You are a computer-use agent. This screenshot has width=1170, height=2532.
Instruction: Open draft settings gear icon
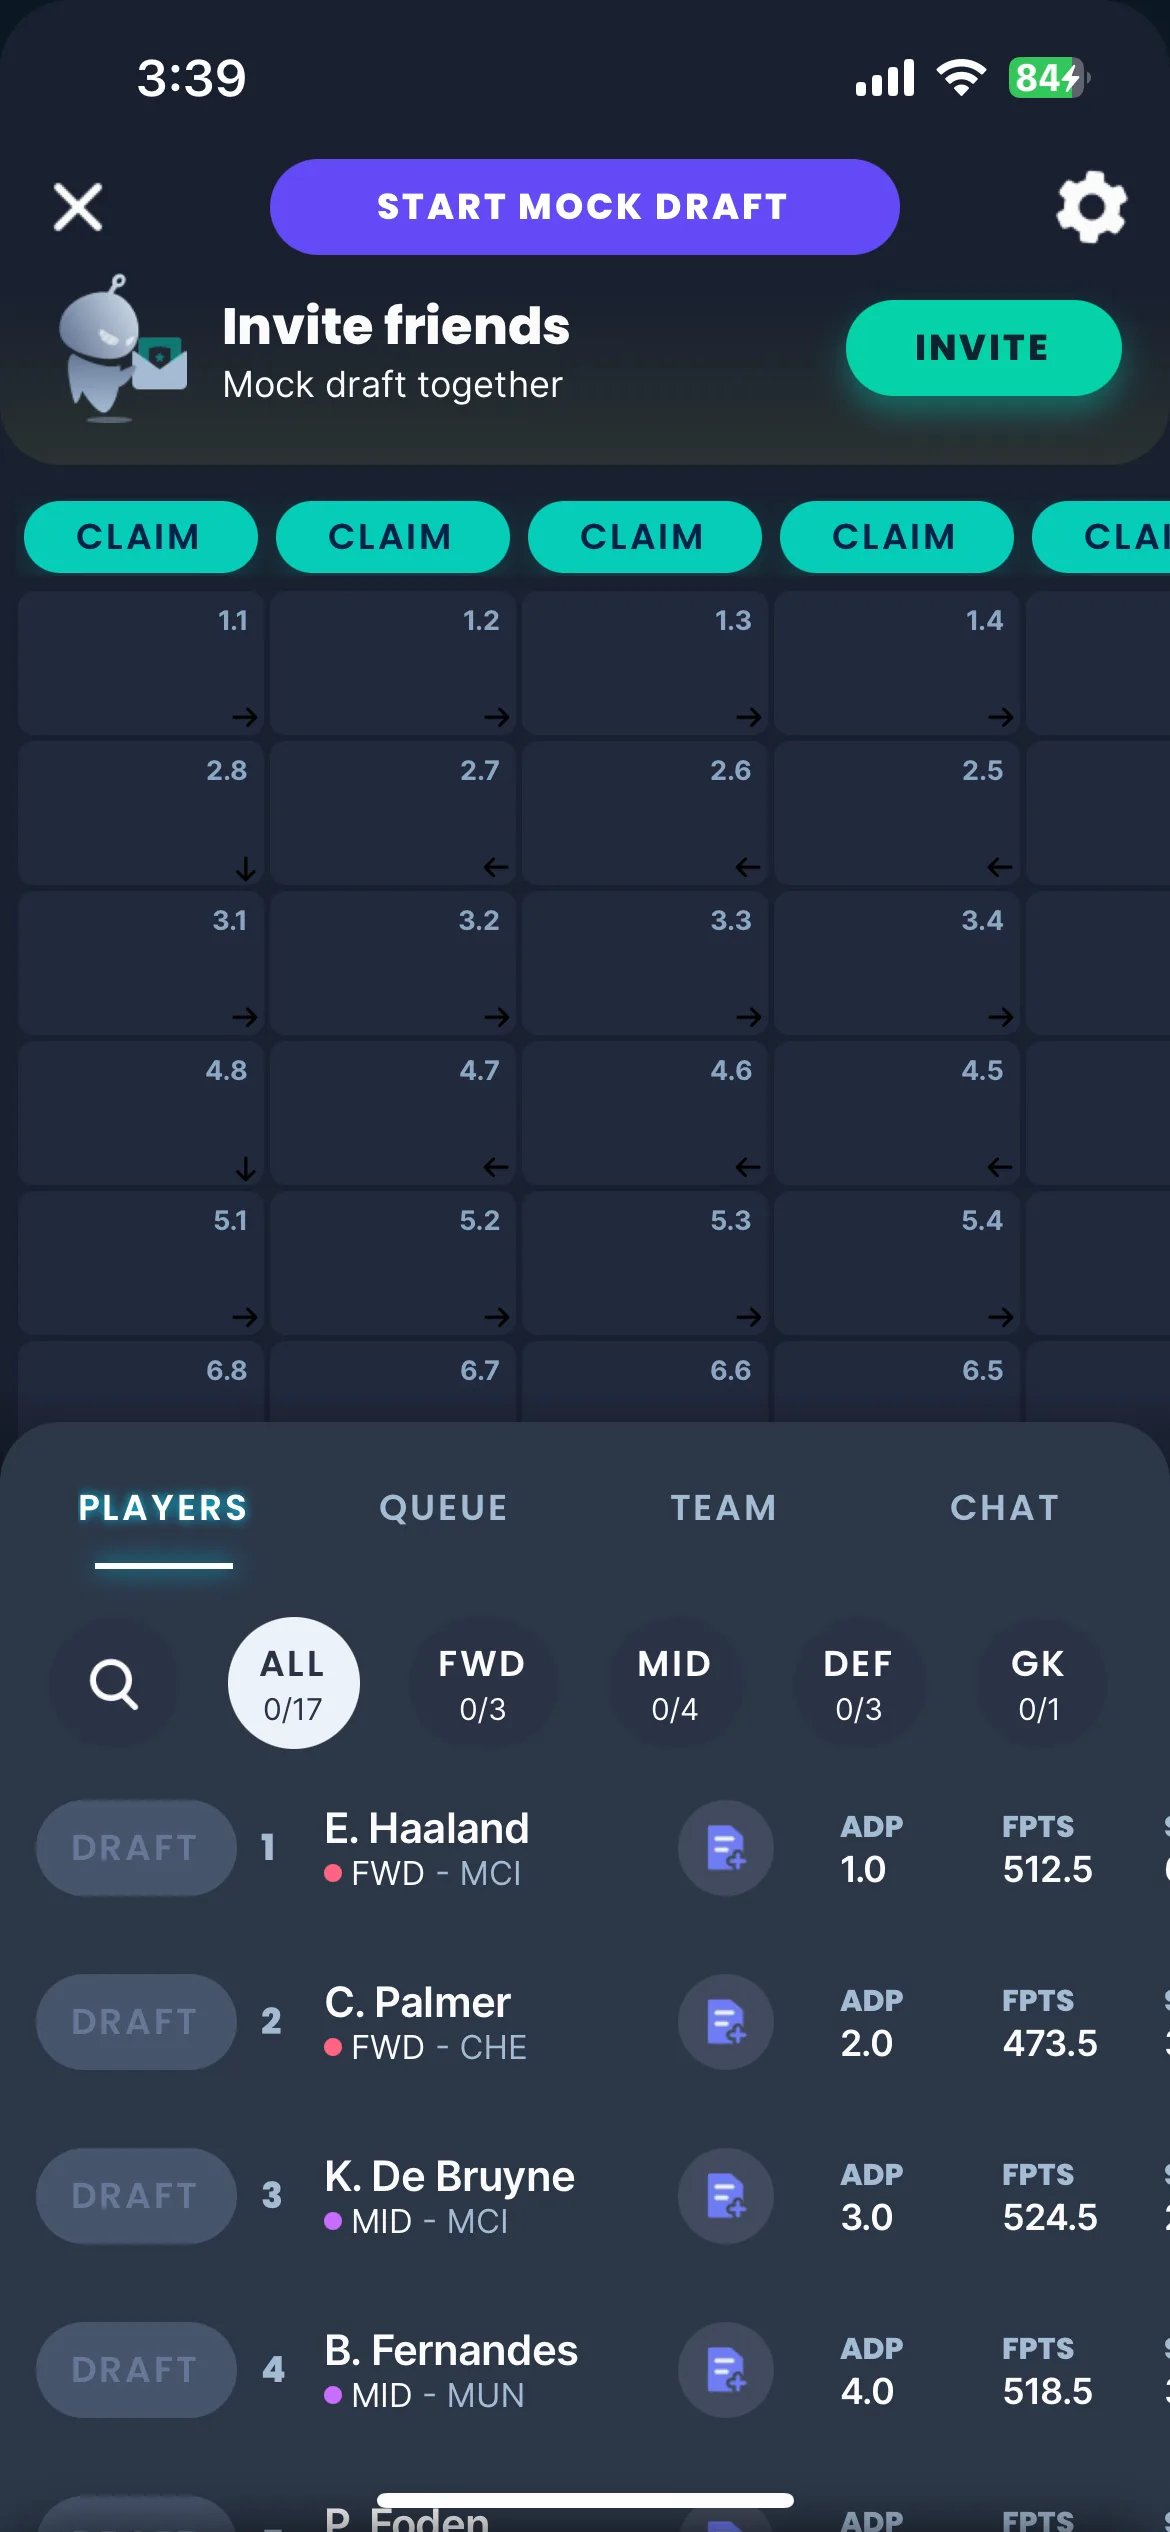[x=1091, y=207]
